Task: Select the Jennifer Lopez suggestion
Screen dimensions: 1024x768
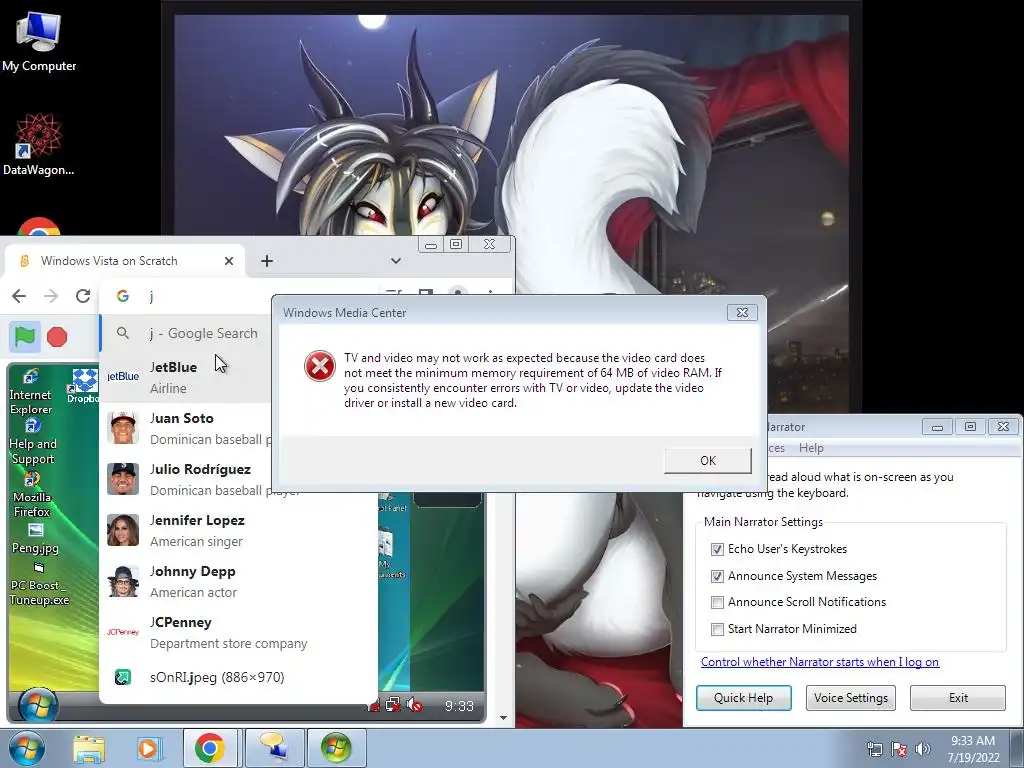Action: pos(239,530)
